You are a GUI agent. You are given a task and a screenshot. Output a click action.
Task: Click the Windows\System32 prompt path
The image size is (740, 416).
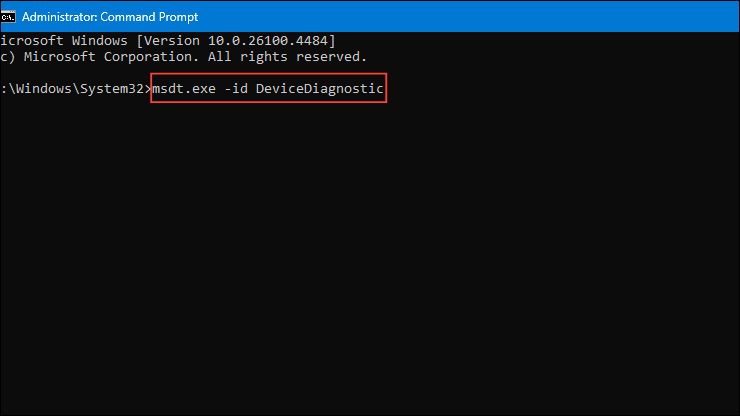tap(80, 88)
